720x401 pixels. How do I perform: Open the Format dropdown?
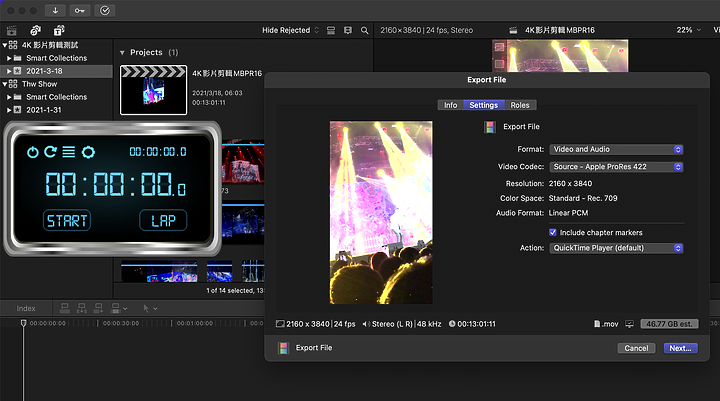(616, 149)
